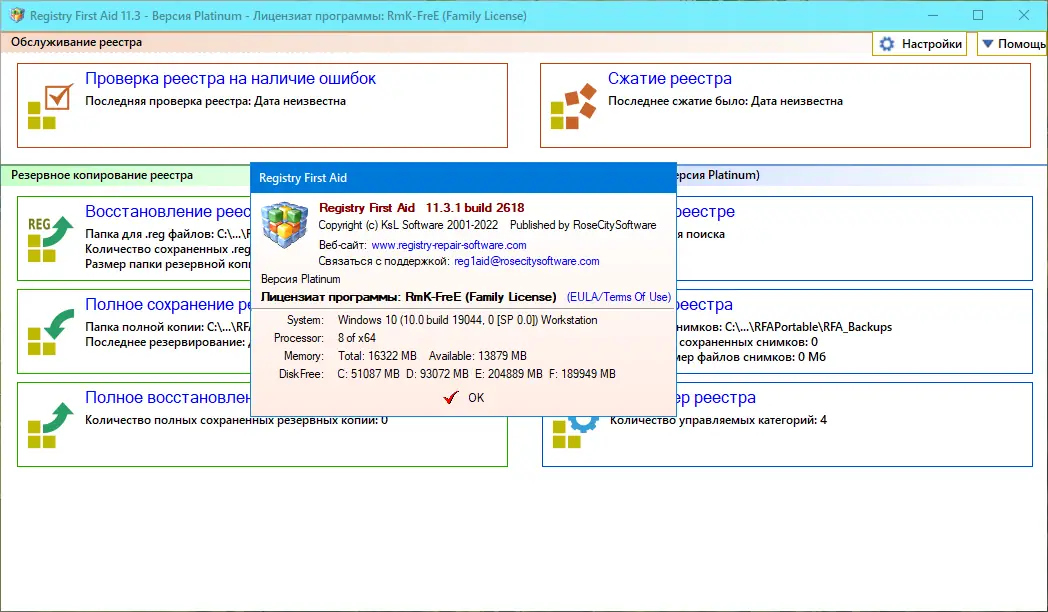Maximize the Registry First Aid window
Screen dimensions: 1048x612
click(978, 15)
